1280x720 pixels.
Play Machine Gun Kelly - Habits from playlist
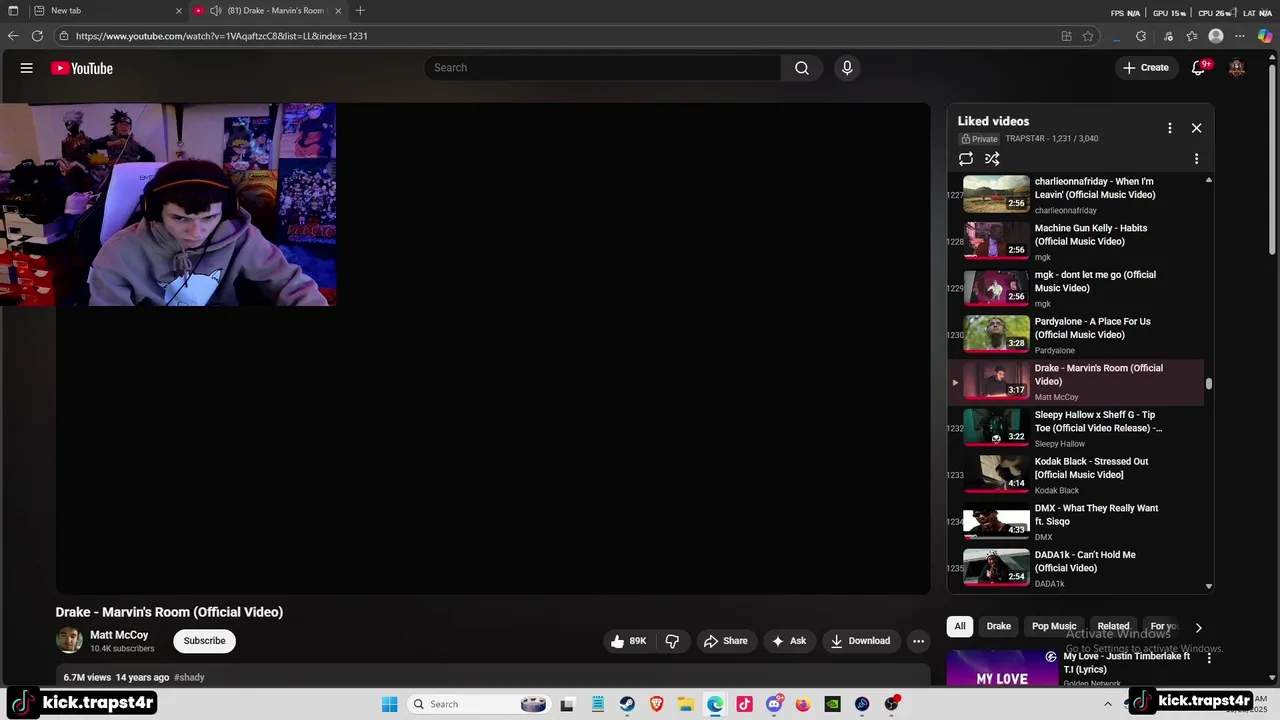click(x=1078, y=242)
